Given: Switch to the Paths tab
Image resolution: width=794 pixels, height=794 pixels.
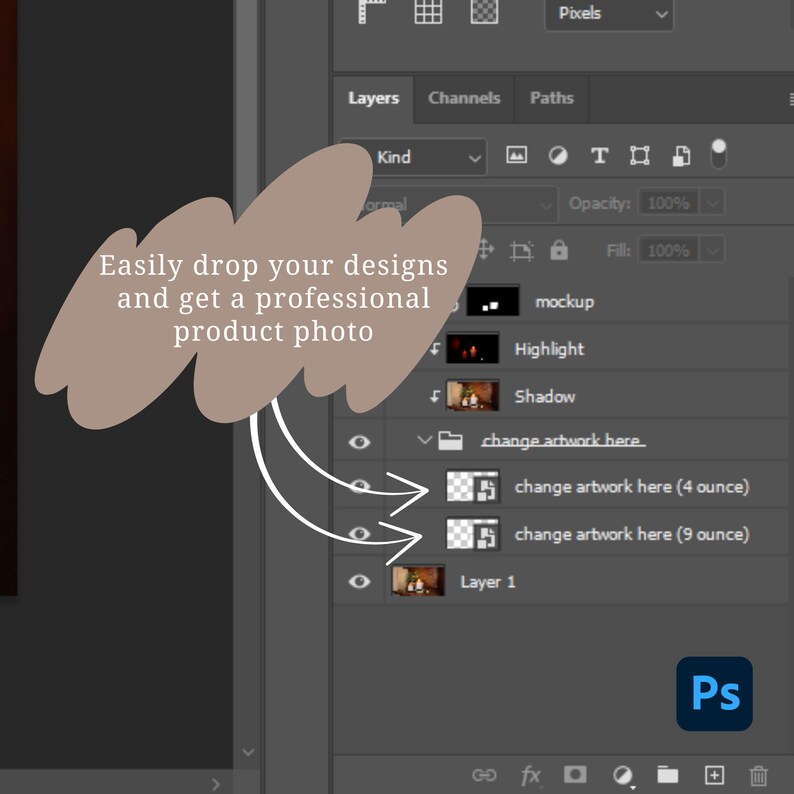Looking at the screenshot, I should click(551, 98).
